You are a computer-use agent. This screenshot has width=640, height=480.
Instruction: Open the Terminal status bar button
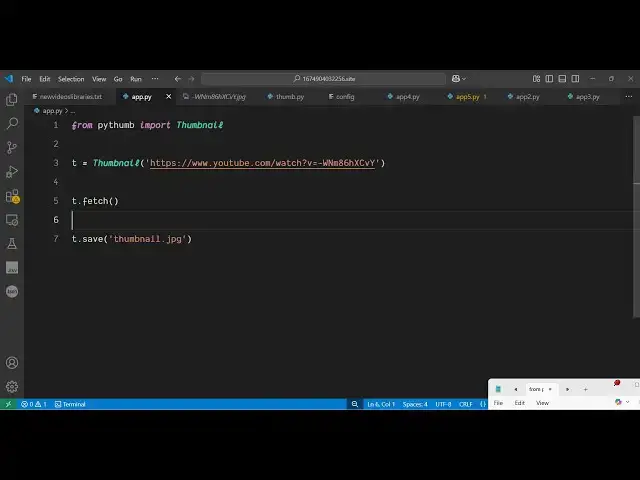[70, 404]
